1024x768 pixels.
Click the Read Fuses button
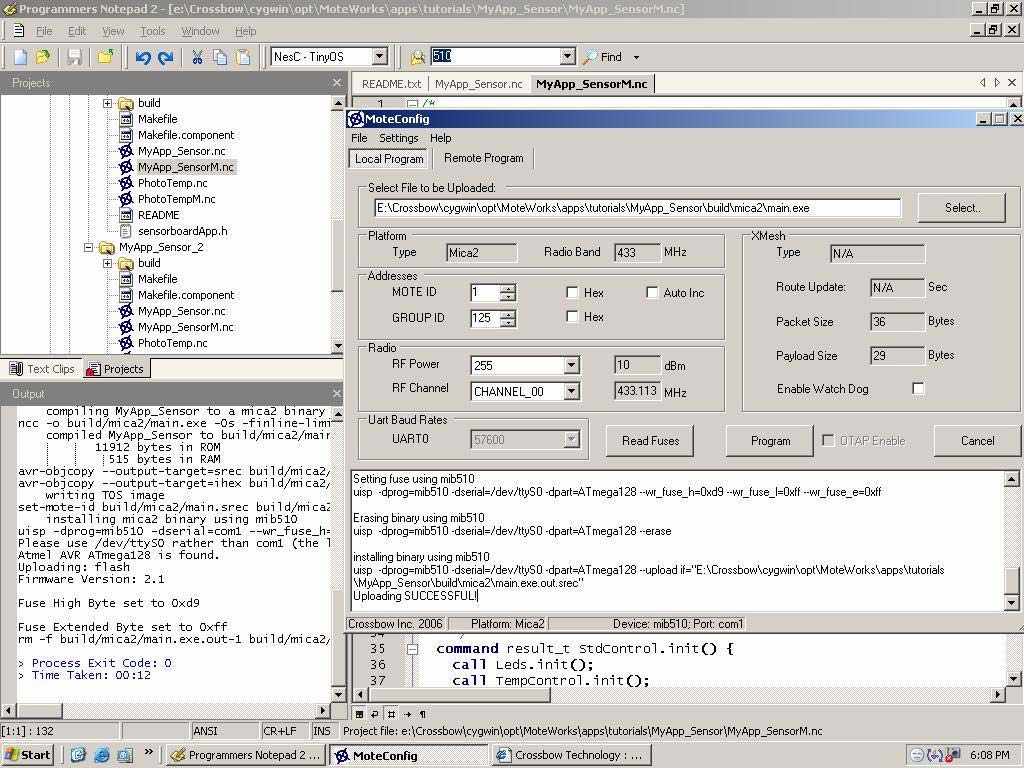(650, 441)
